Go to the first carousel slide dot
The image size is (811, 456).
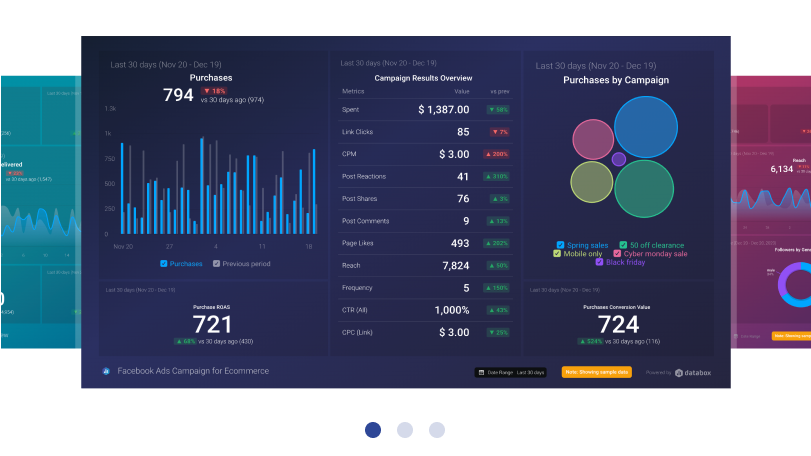coord(373,430)
